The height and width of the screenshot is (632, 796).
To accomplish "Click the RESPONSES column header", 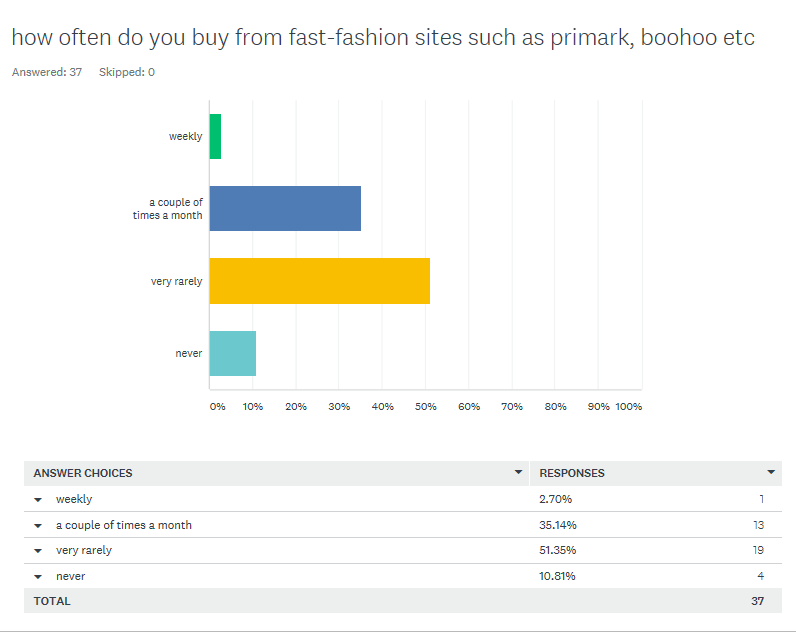I will point(572,473).
